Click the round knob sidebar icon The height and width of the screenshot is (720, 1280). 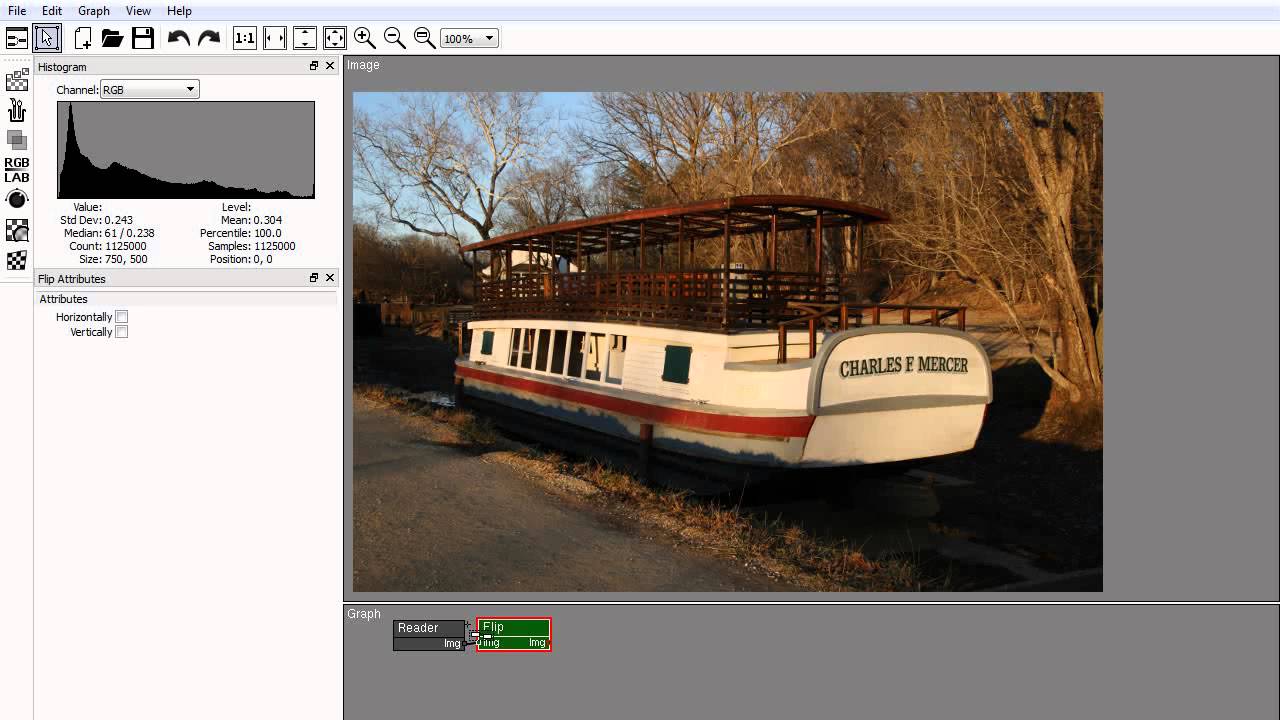point(17,198)
